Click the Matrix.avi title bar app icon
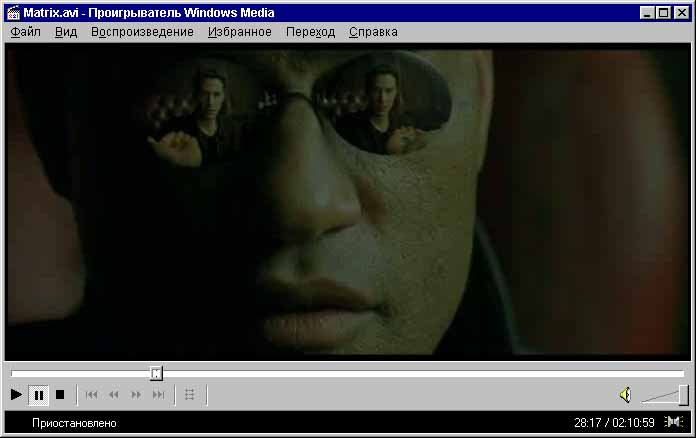 click(13, 12)
